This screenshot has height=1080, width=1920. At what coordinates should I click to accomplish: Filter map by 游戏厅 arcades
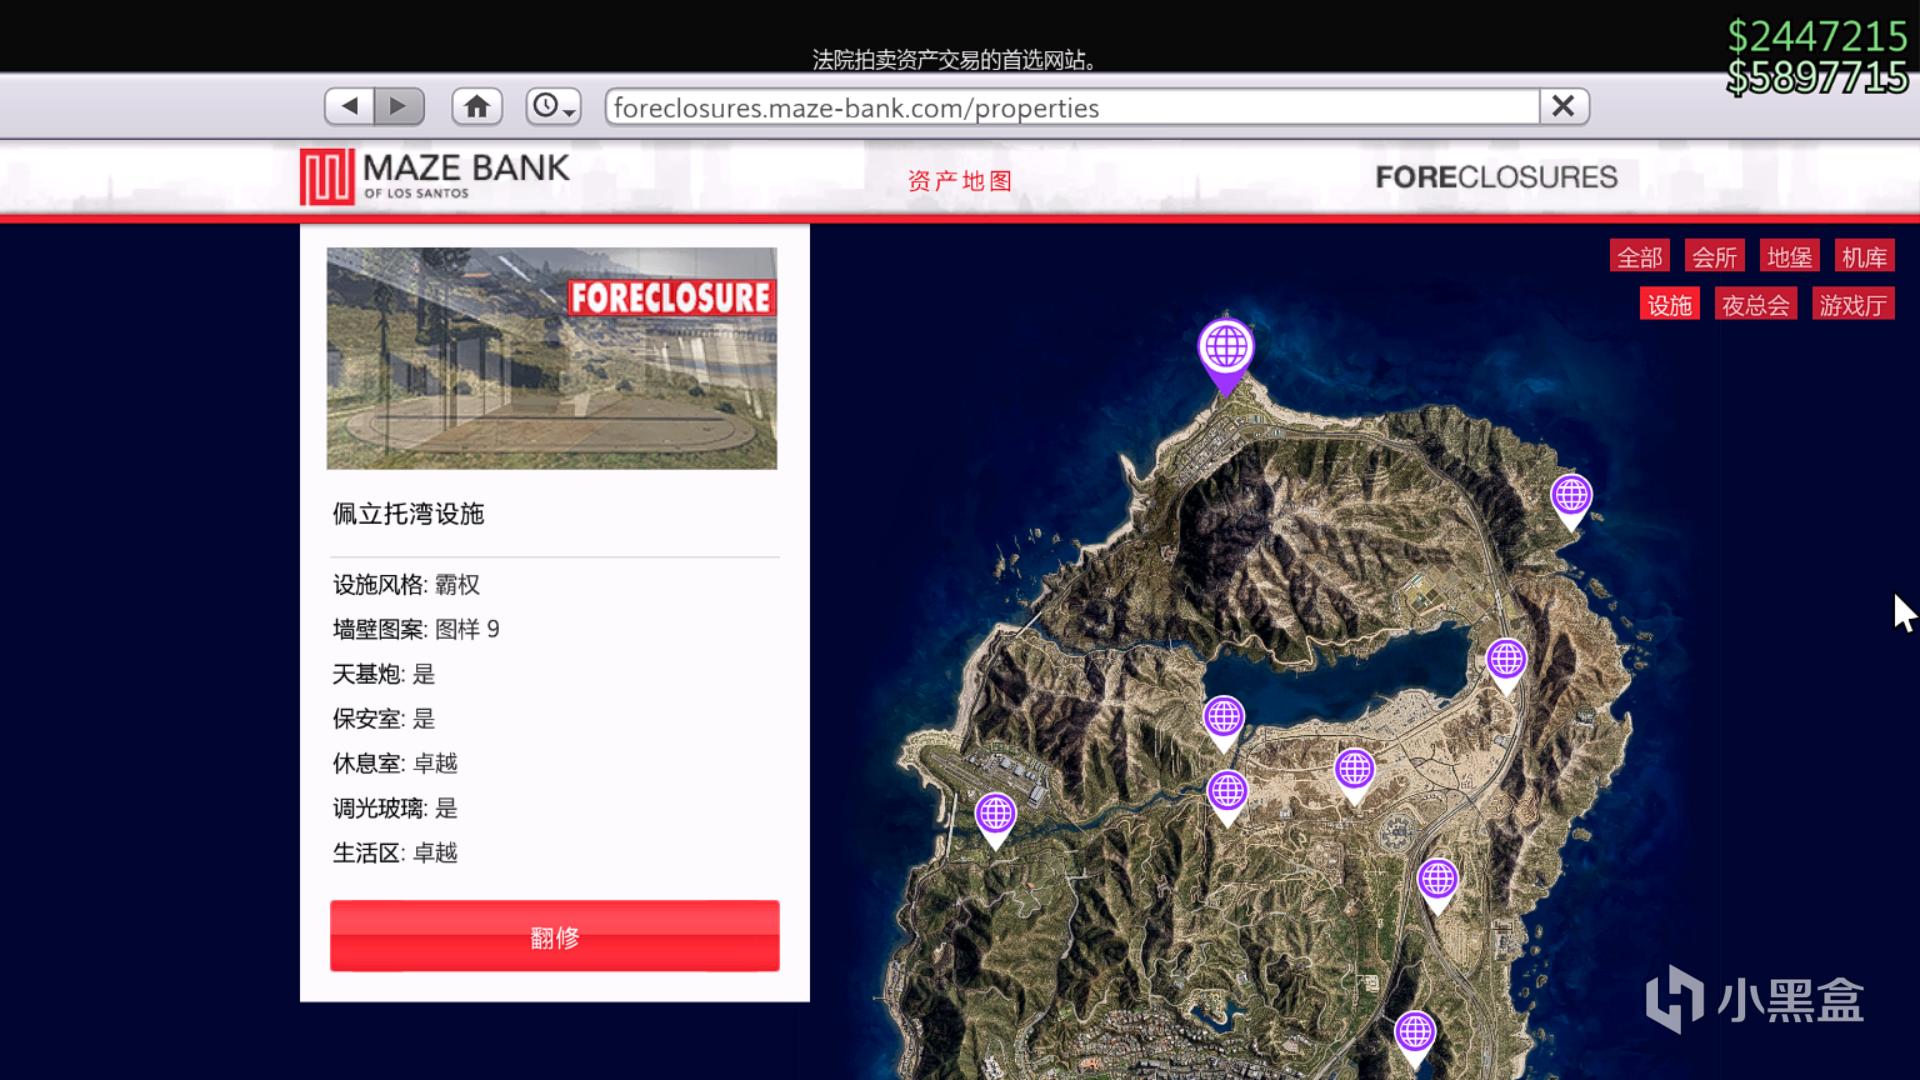click(x=1852, y=305)
